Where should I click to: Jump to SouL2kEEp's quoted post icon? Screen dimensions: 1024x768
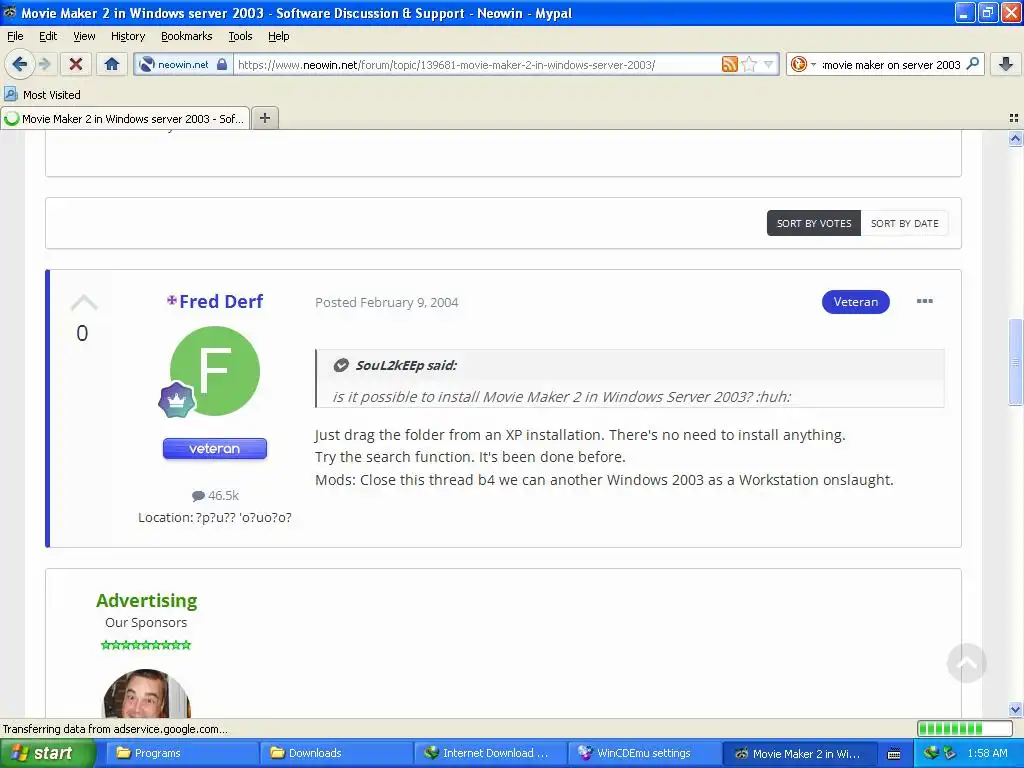click(341, 365)
